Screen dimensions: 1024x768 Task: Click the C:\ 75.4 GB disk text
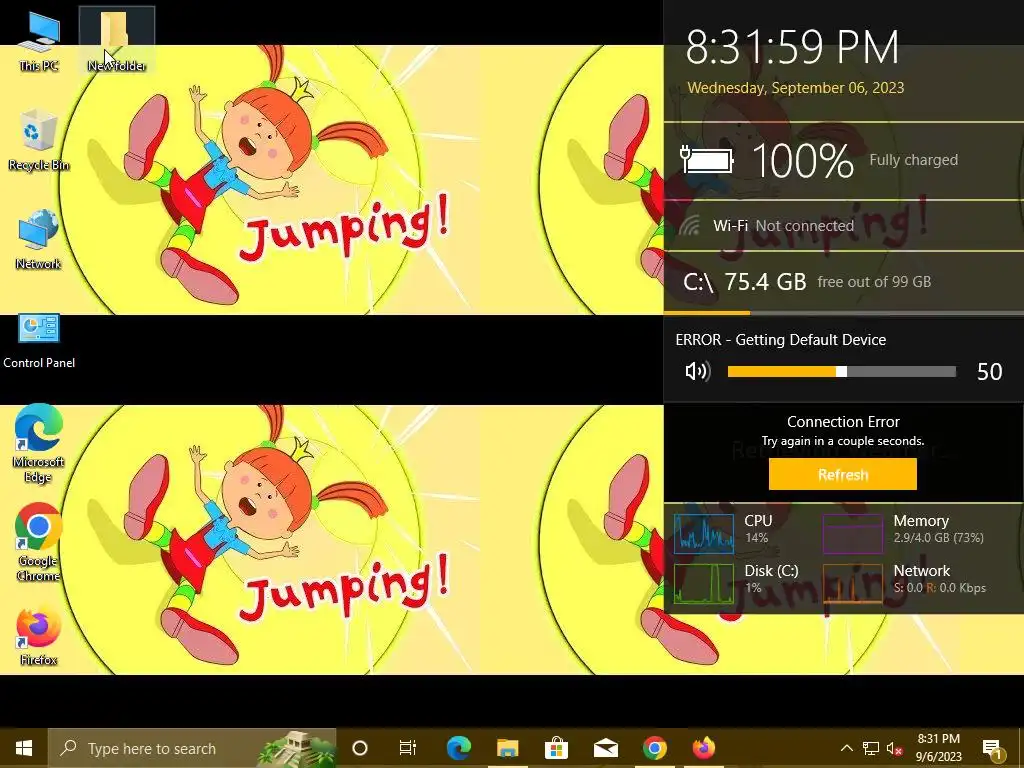pos(744,282)
